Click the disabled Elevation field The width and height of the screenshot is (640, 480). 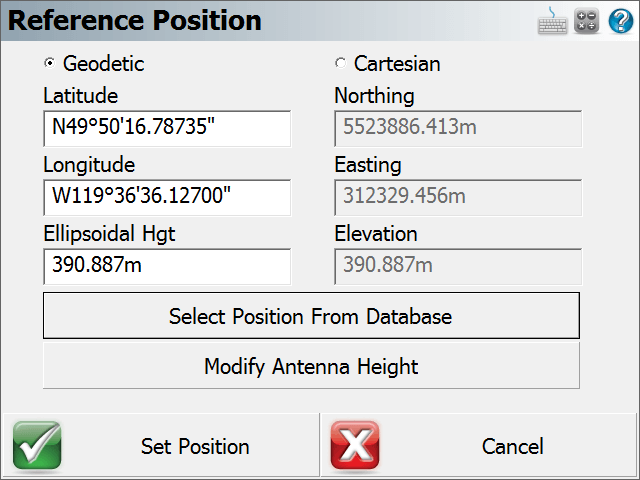coord(458,266)
